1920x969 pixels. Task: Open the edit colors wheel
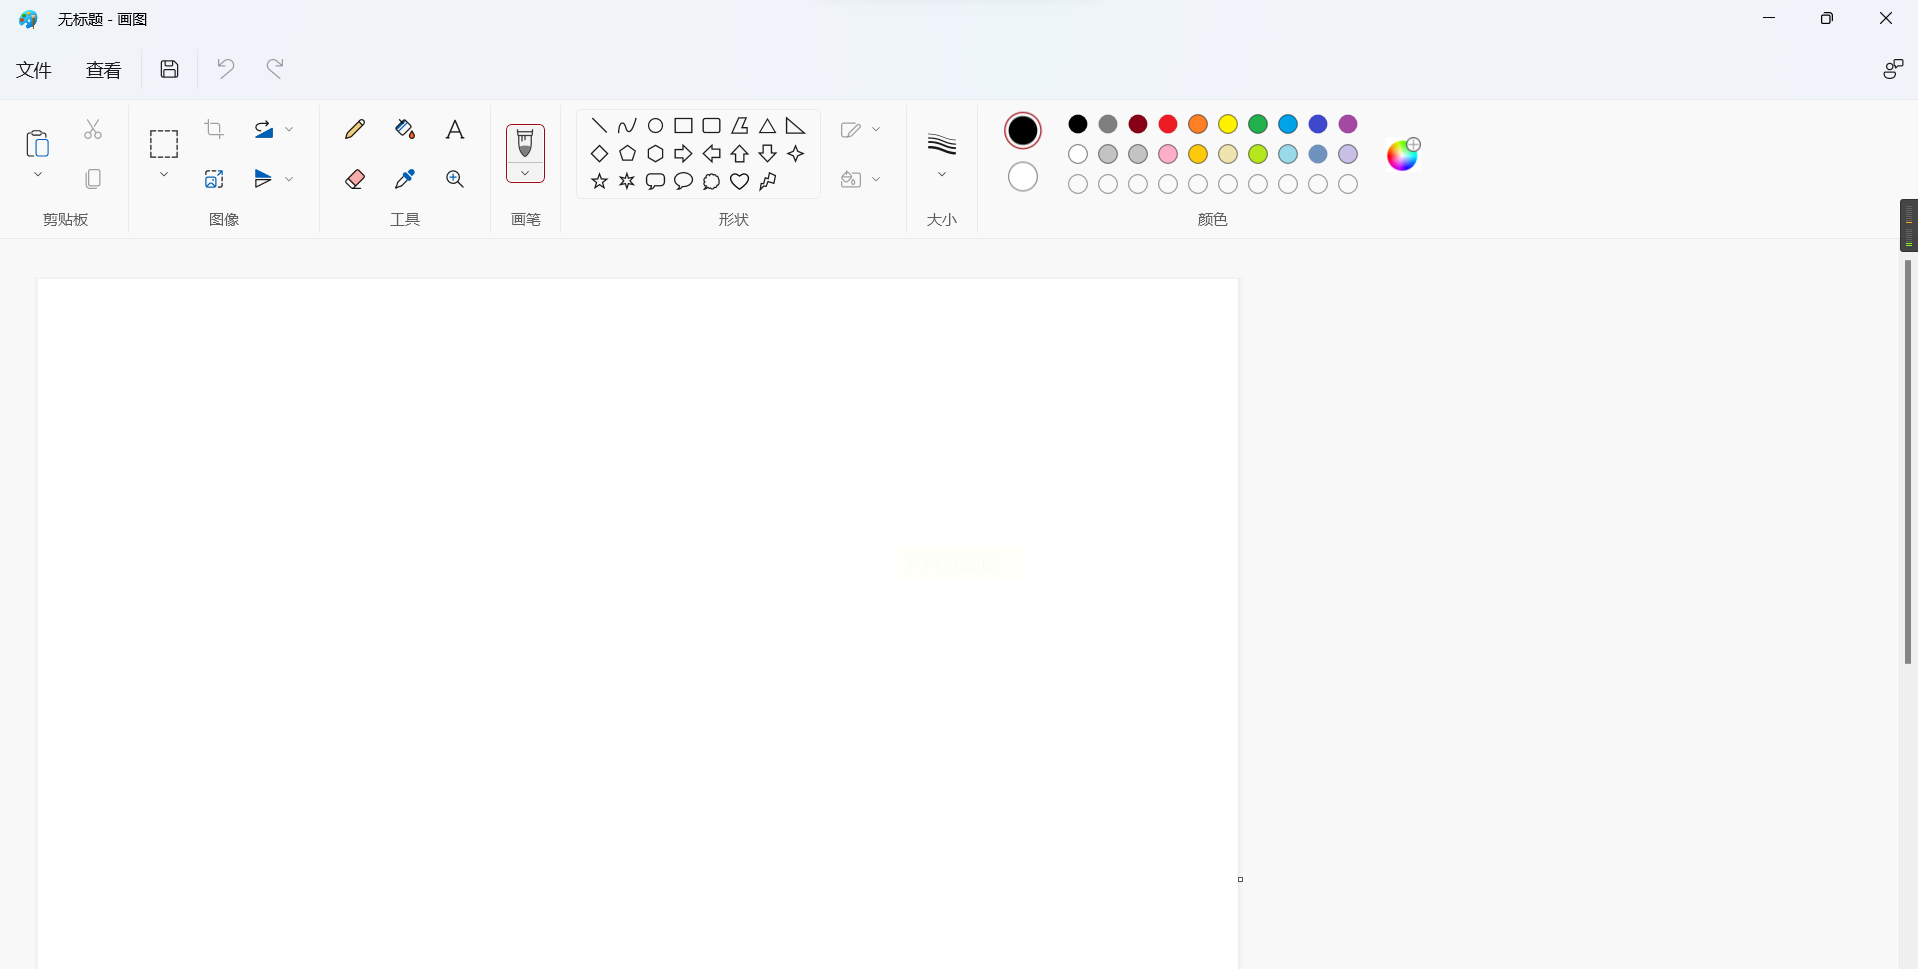1403,154
